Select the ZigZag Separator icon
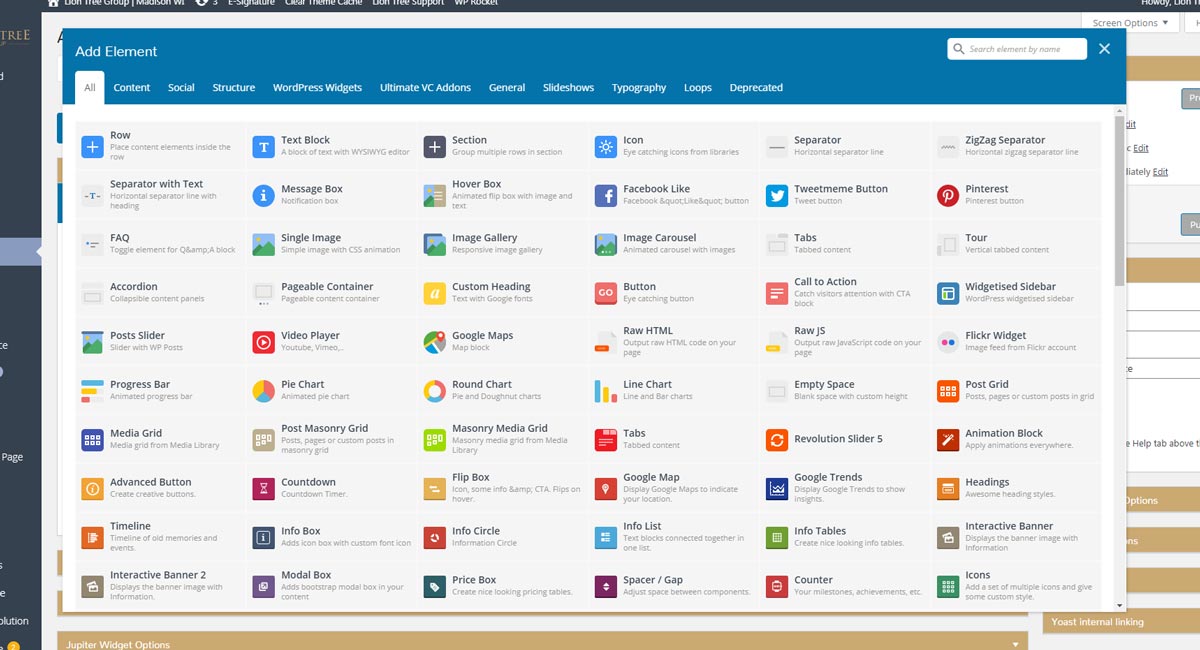 tap(947, 147)
